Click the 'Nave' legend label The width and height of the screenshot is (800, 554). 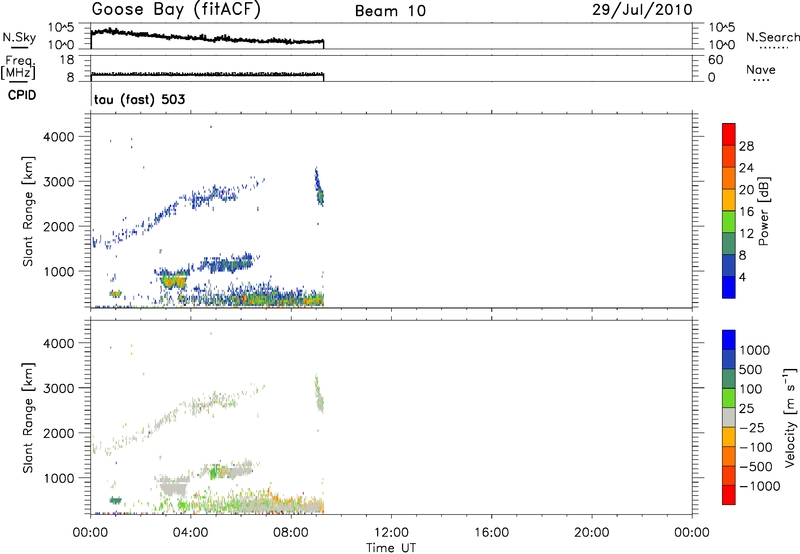[x=761, y=70]
